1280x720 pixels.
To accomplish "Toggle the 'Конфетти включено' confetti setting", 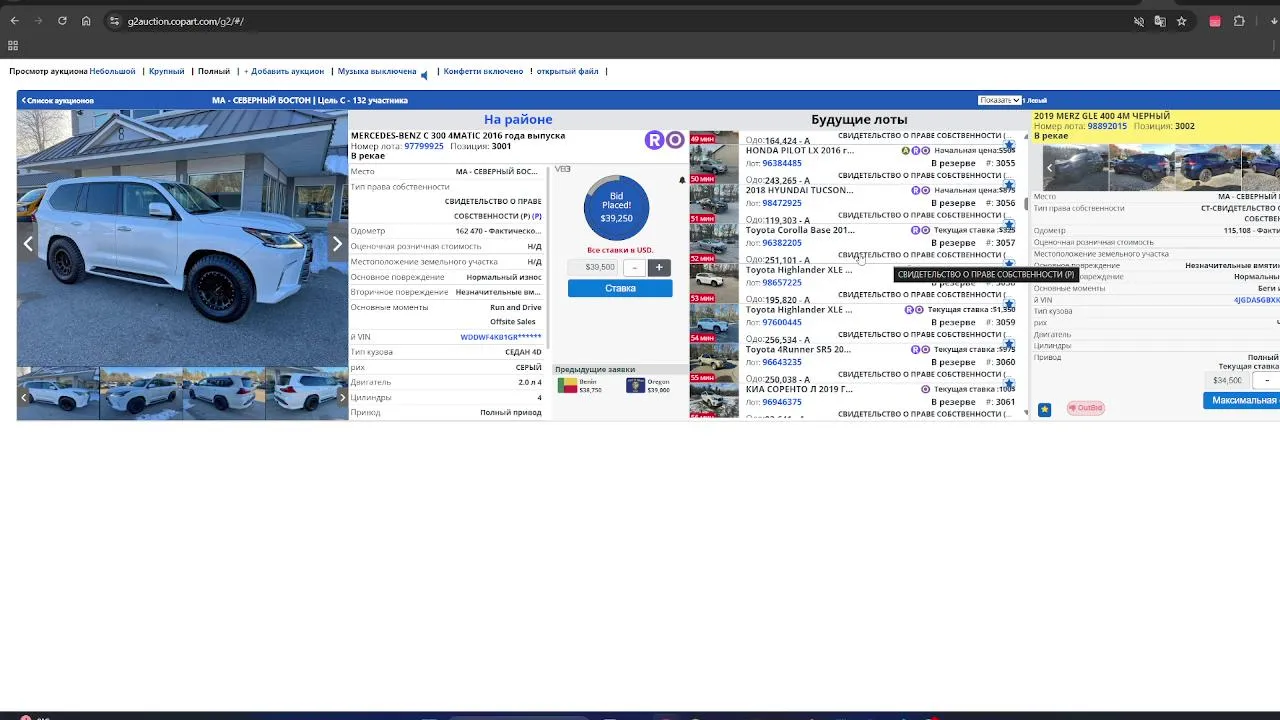I will [x=483, y=72].
